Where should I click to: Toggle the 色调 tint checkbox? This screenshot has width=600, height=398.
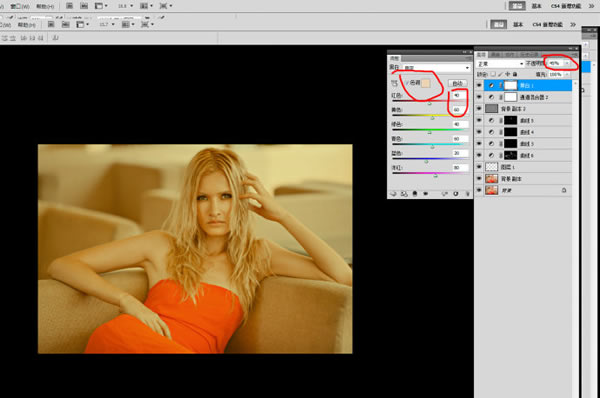[x=408, y=83]
